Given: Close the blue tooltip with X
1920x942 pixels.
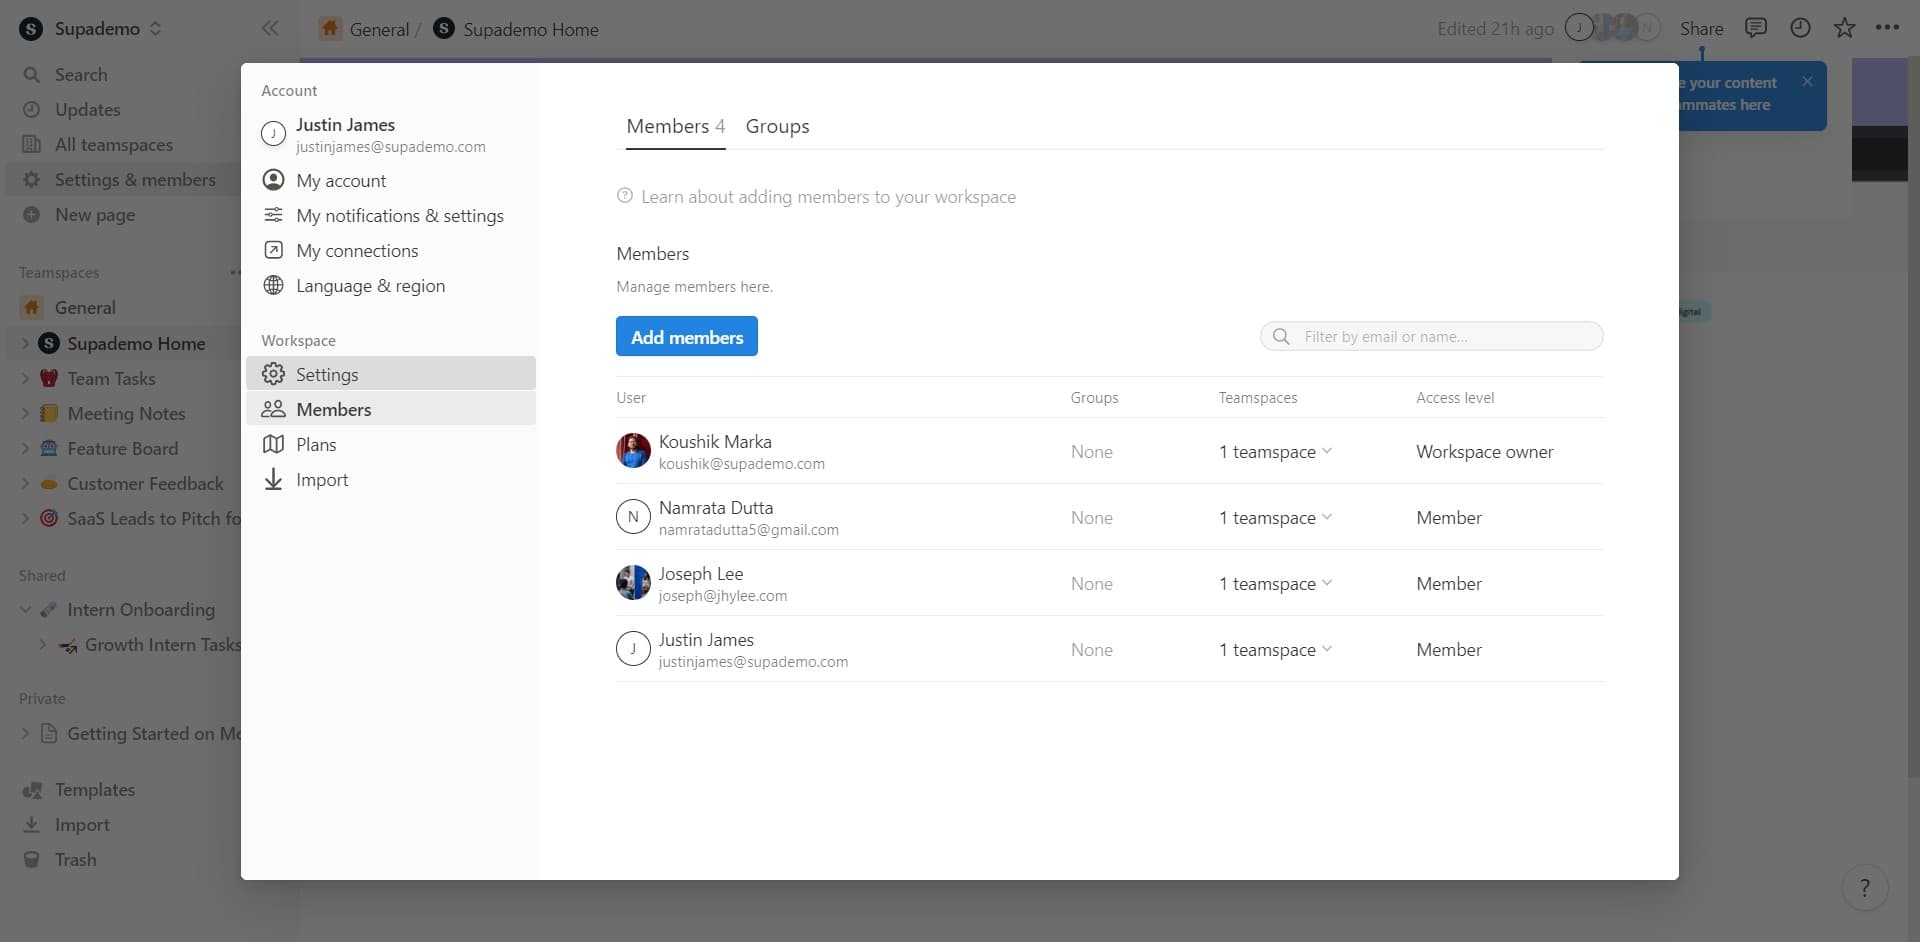Looking at the screenshot, I should coord(1807,82).
